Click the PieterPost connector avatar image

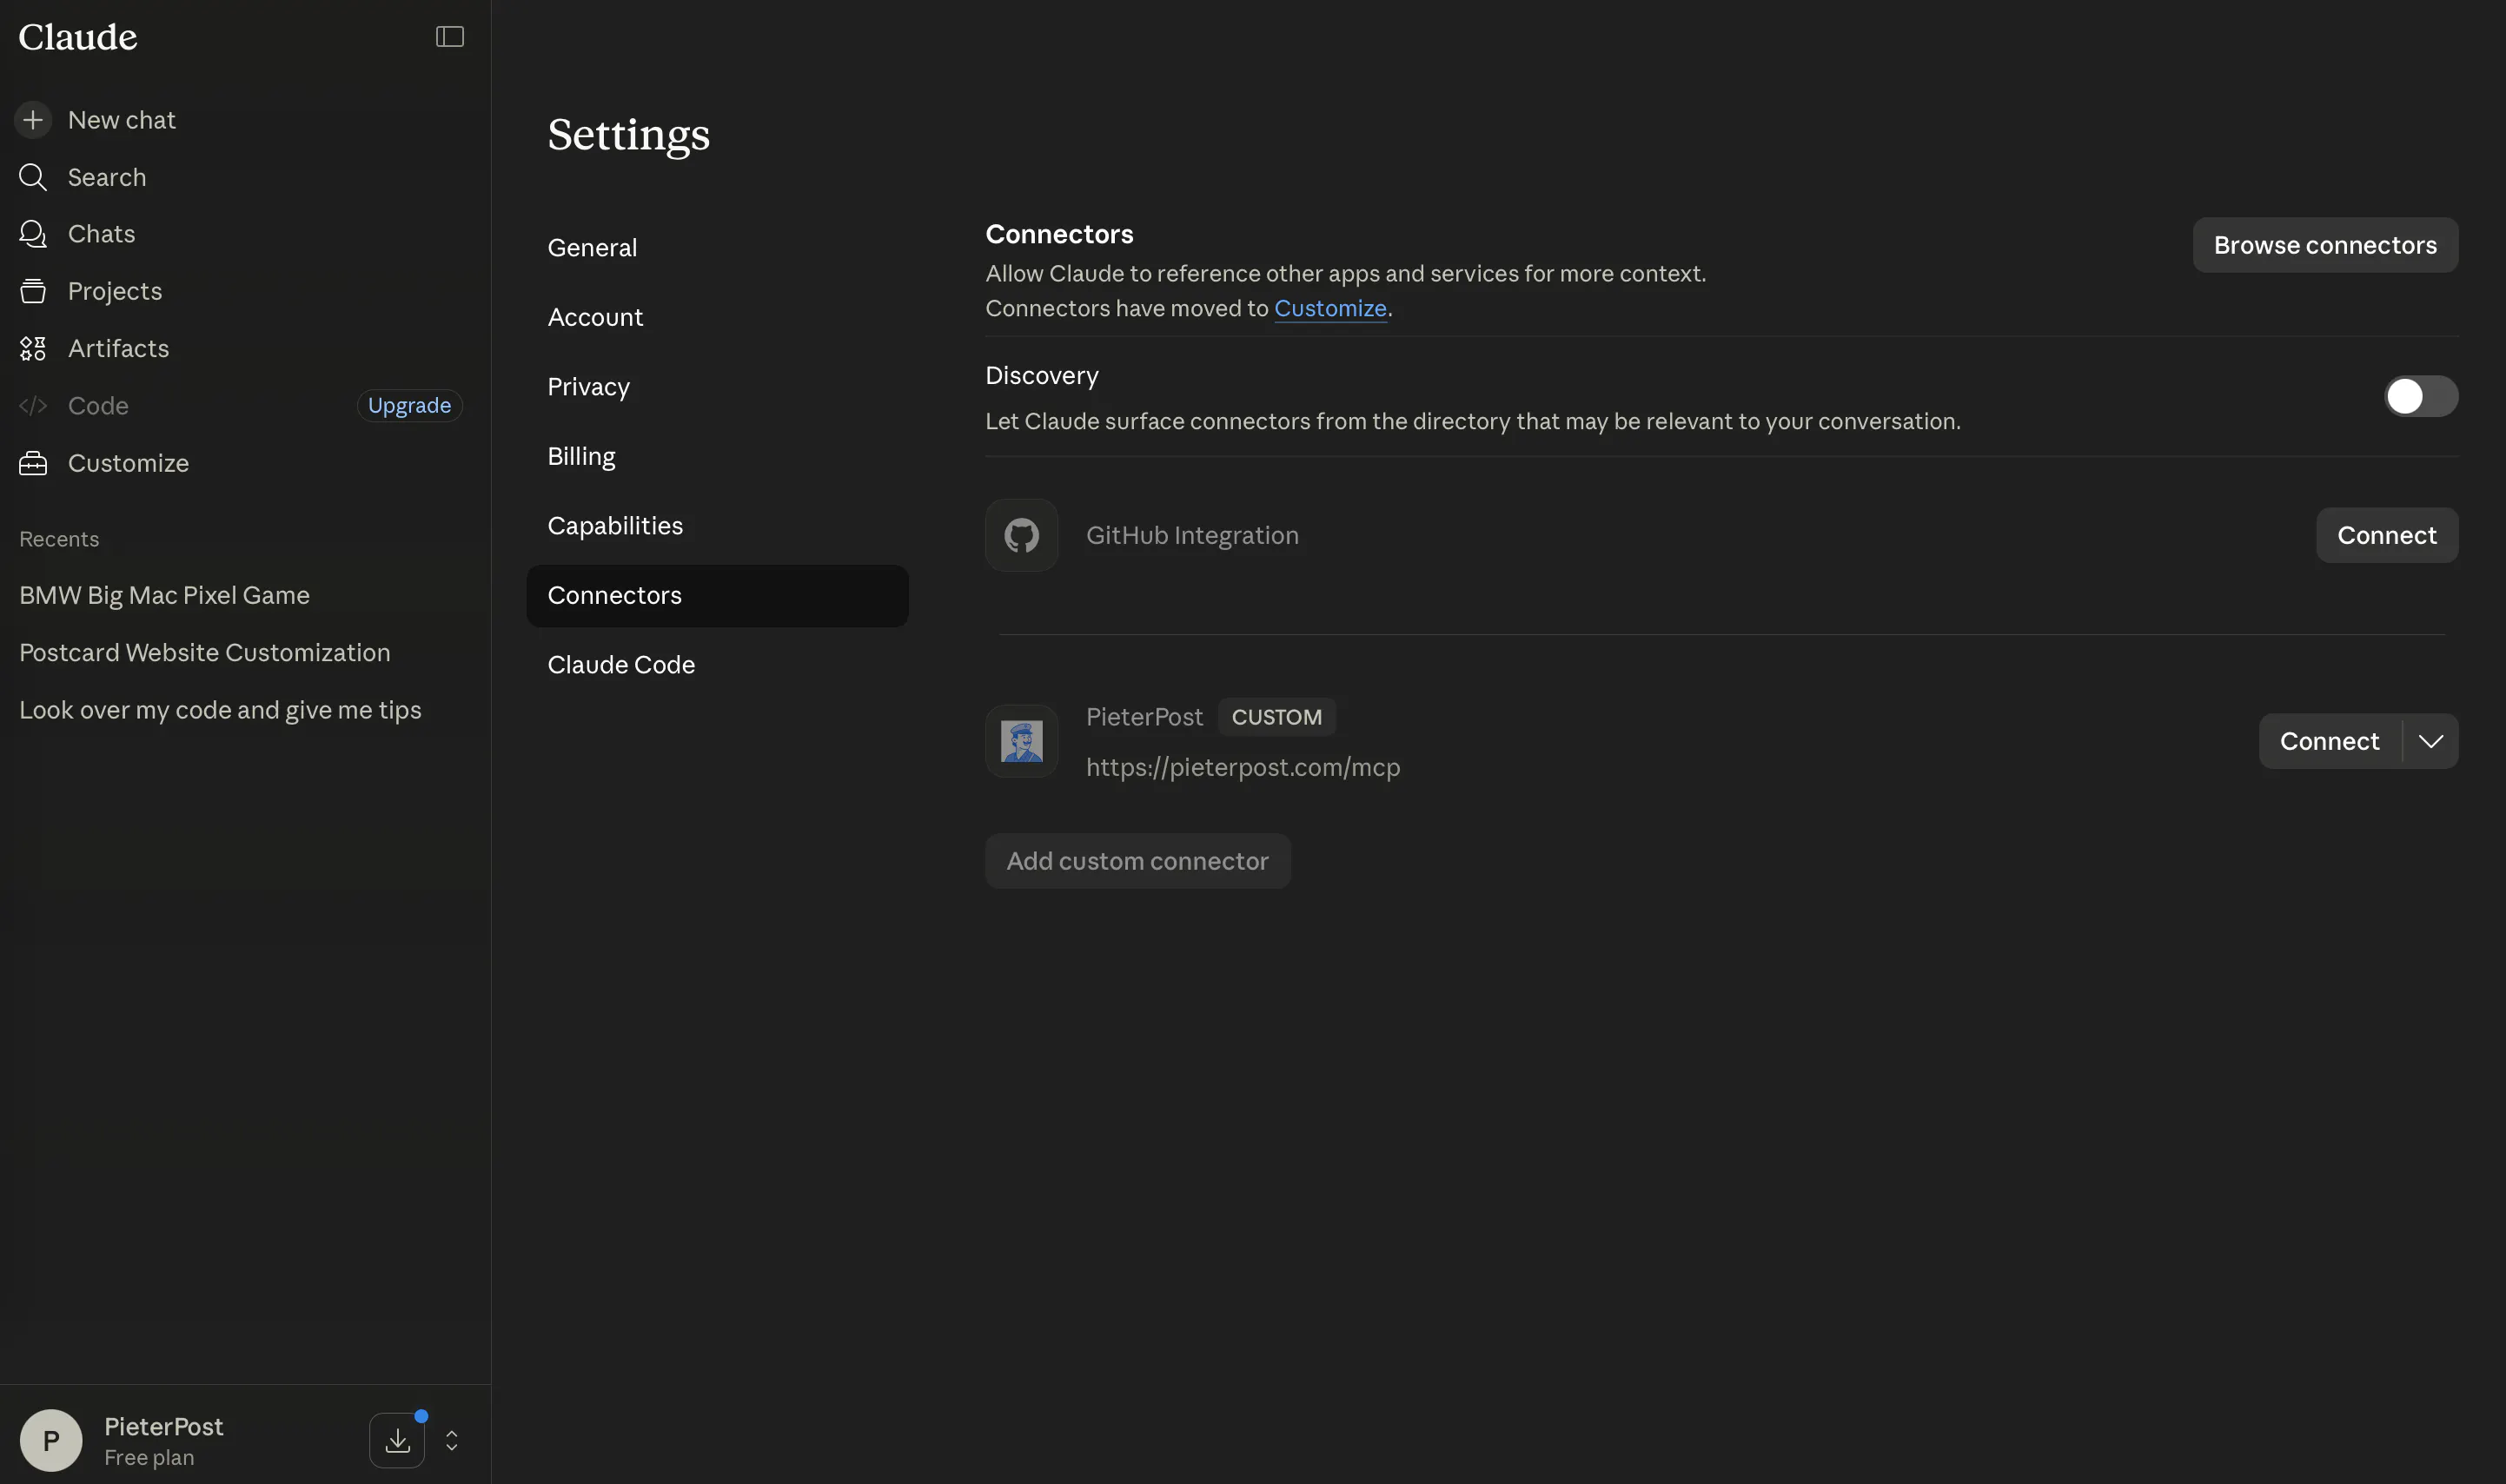pos(1021,741)
